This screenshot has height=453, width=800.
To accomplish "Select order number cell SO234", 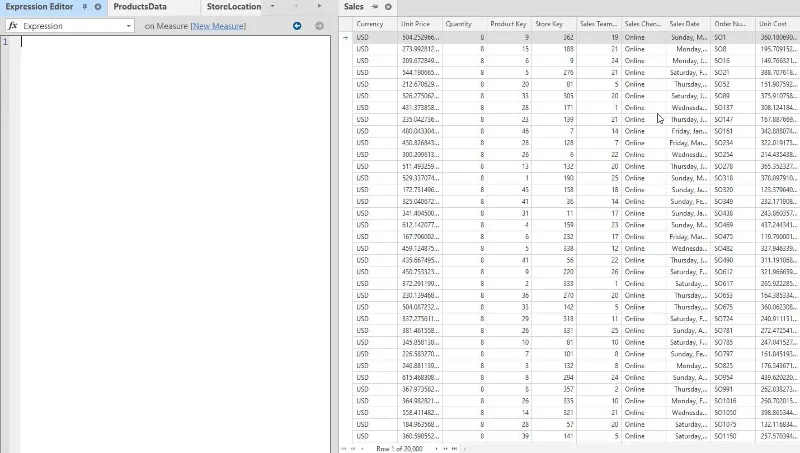I will coord(733,143).
